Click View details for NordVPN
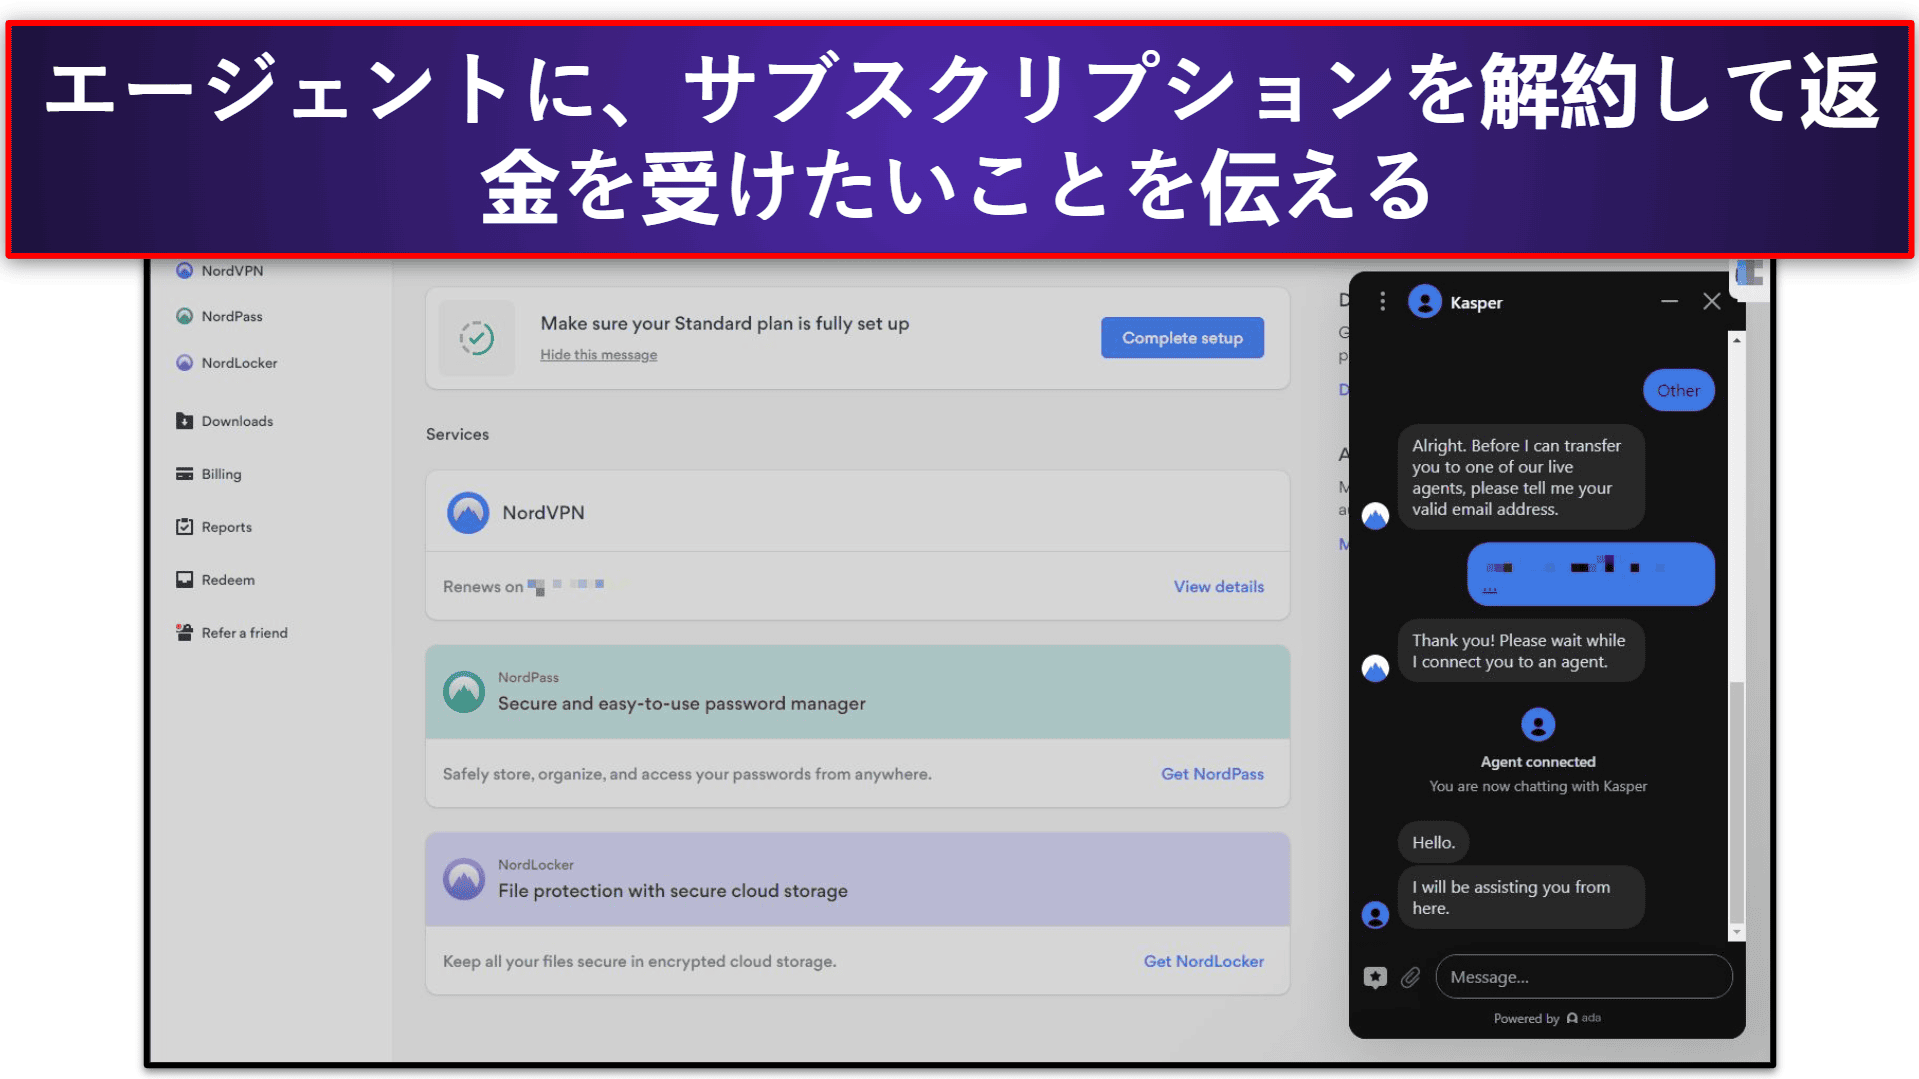Screen dimensions: 1919x1079 tap(1218, 587)
